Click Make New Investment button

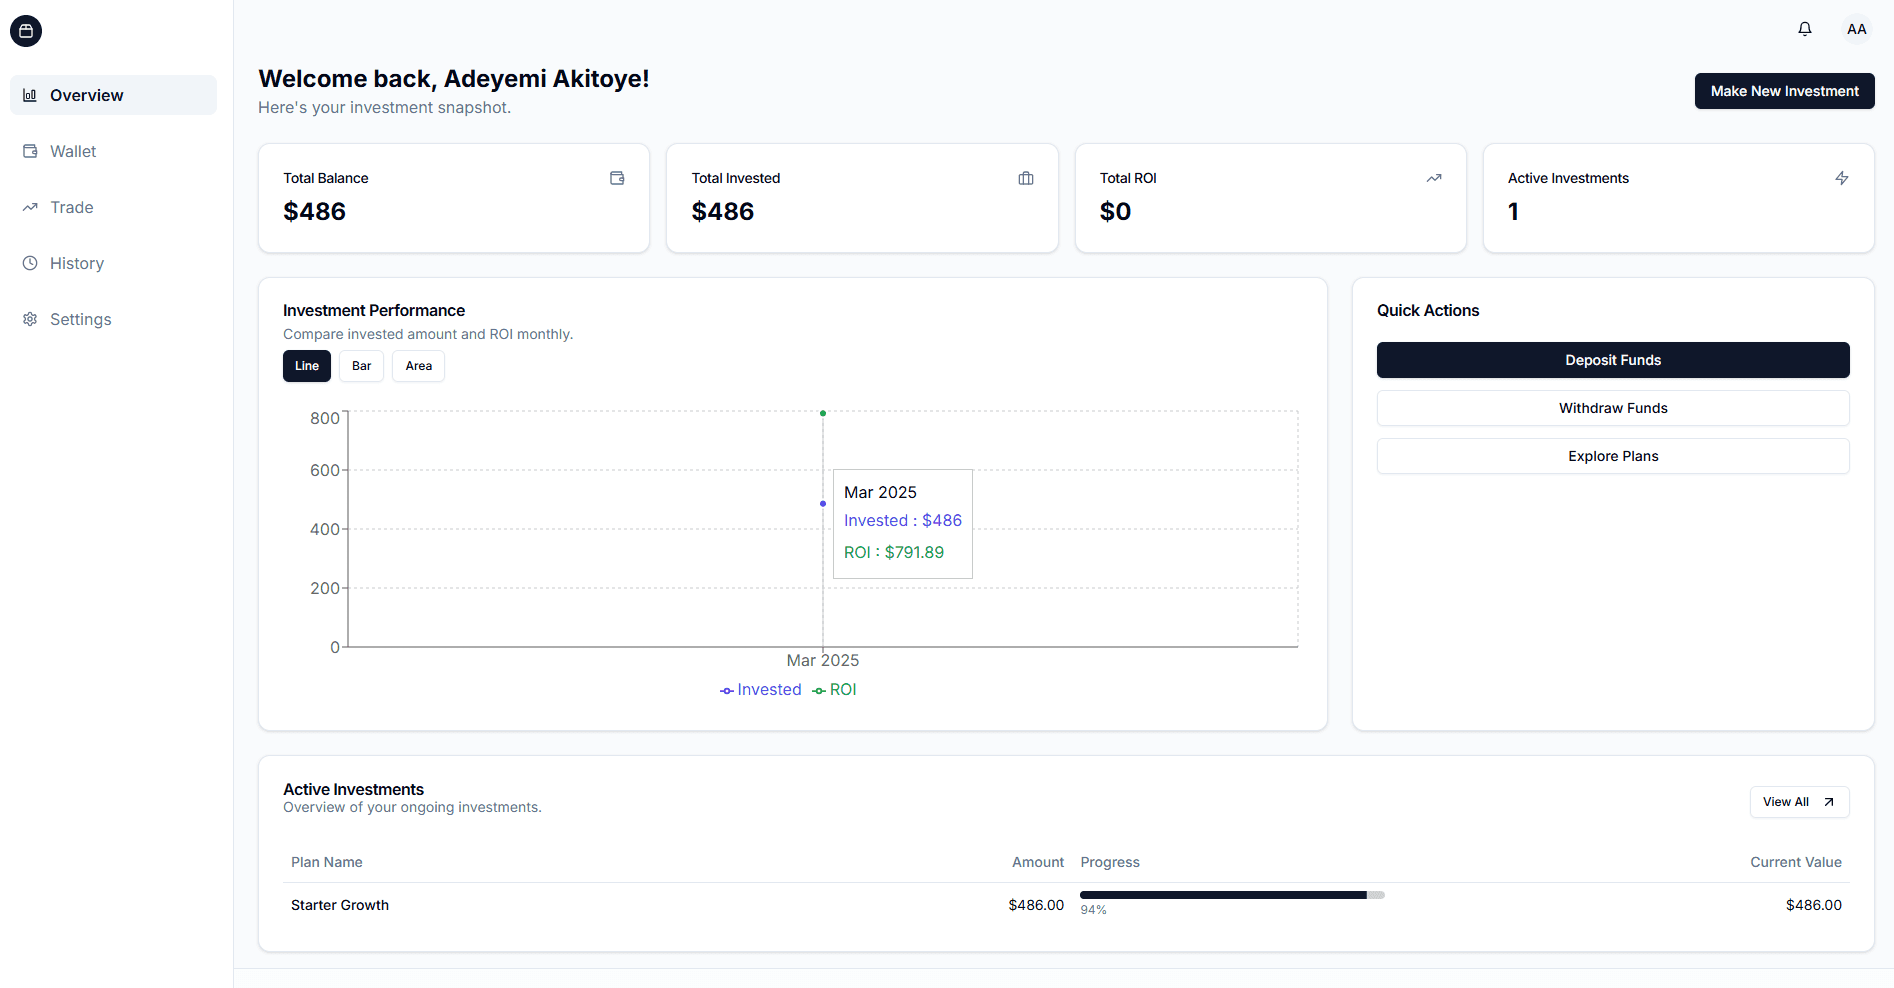(x=1784, y=91)
